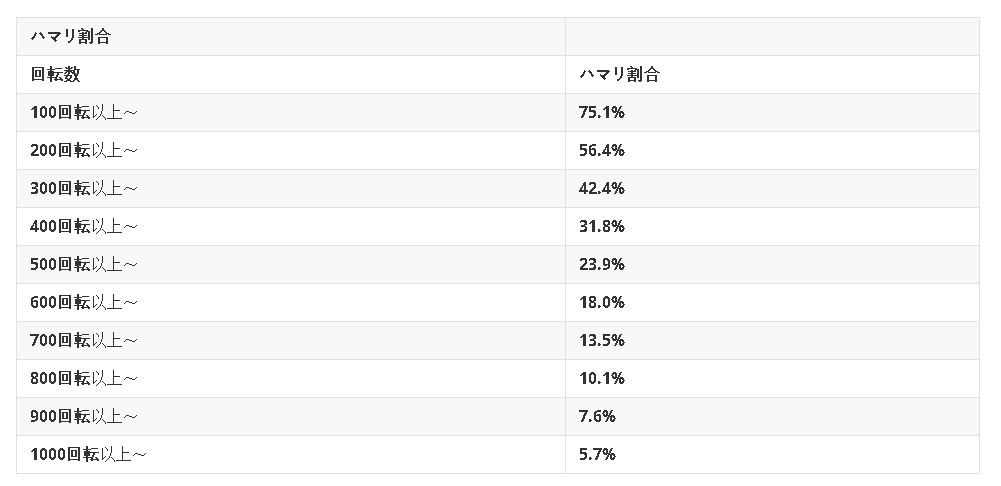Select the 100回転以上～ row label

click(x=84, y=113)
